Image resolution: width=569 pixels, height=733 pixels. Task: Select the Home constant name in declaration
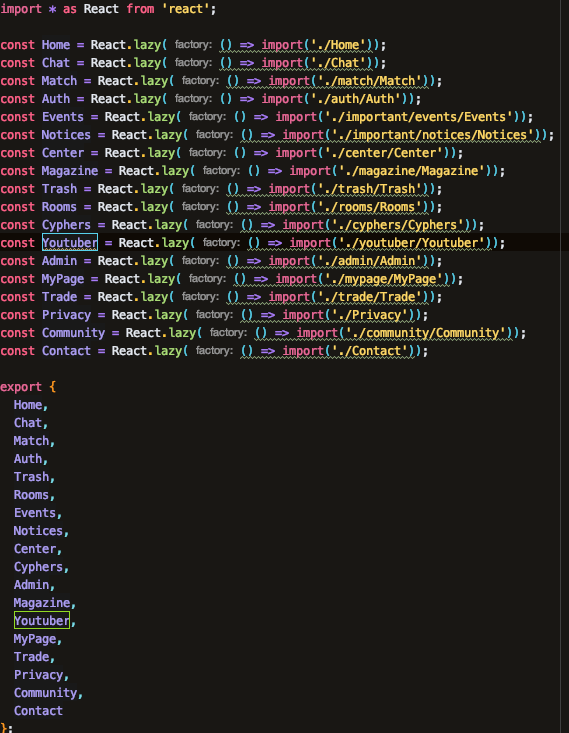click(x=56, y=45)
